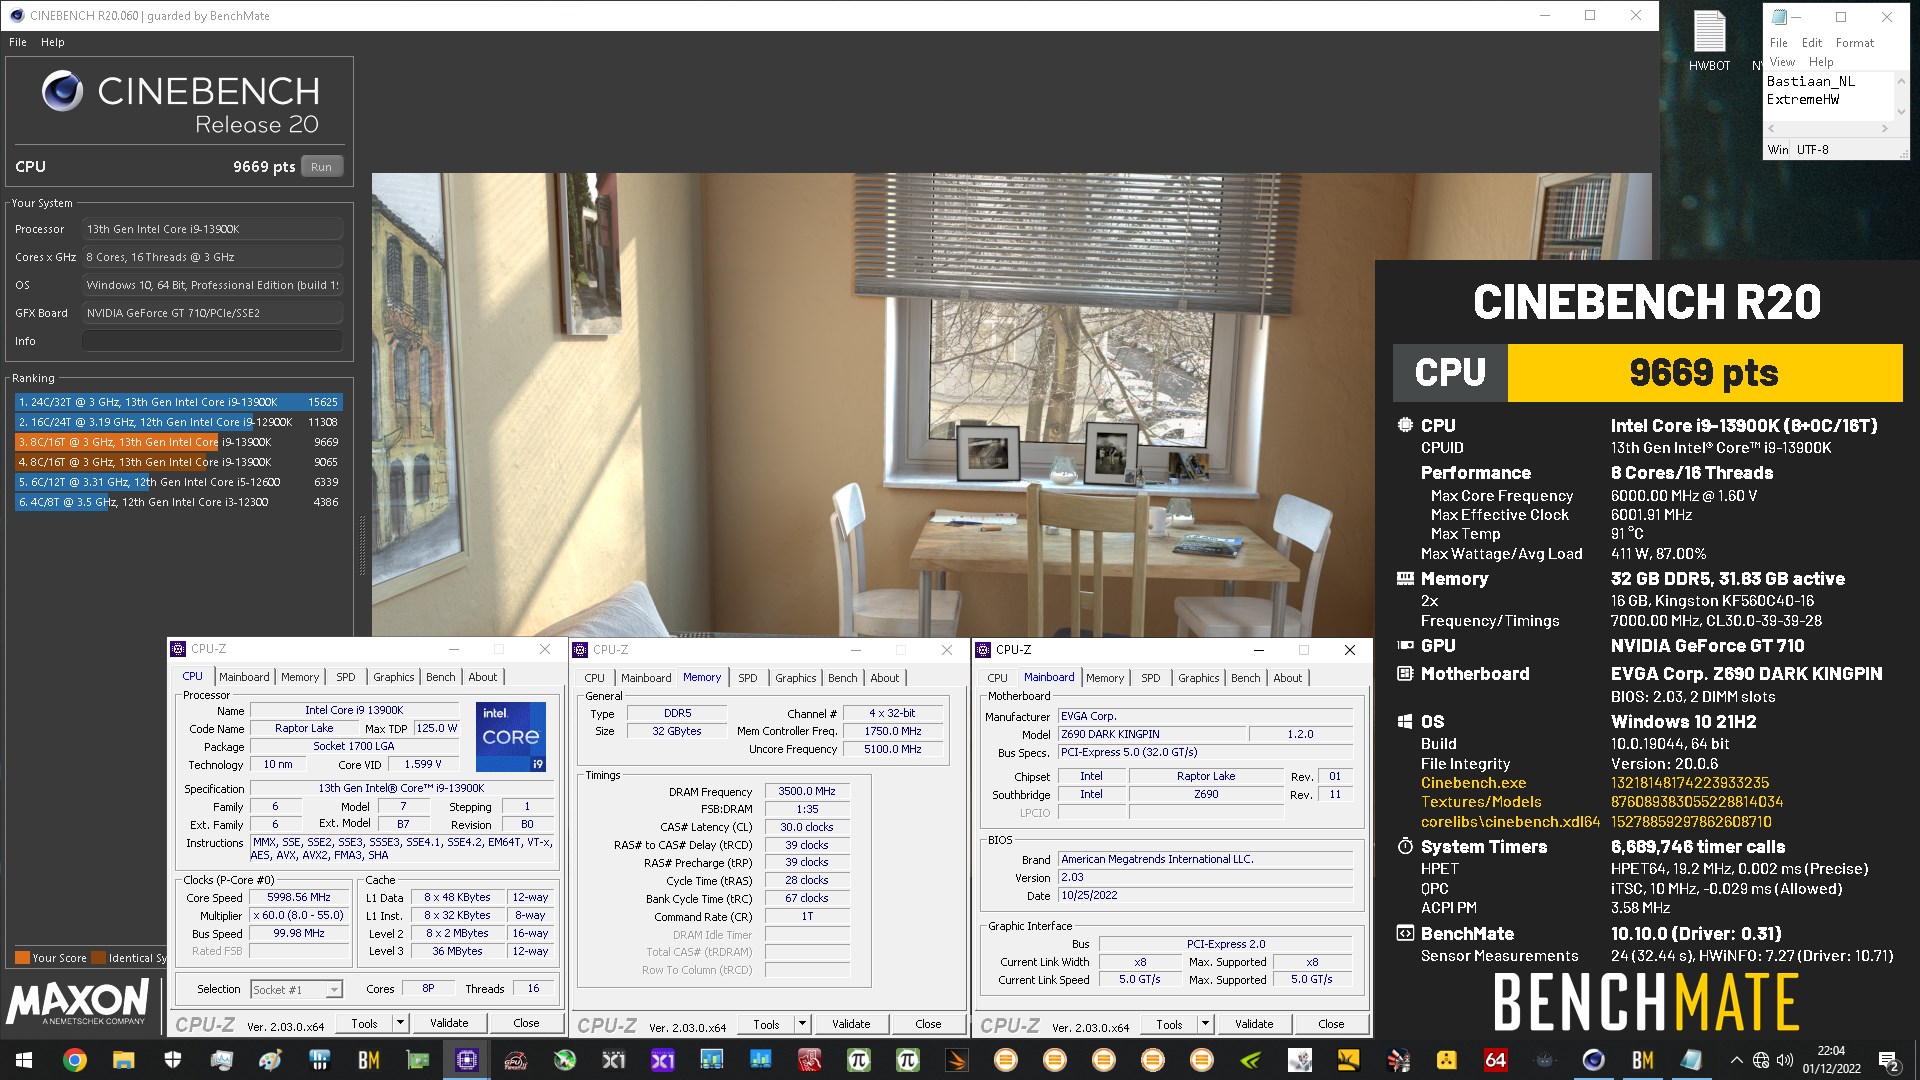The image size is (1920, 1080).
Task: Click DRAM Frequency value 3500.0 MHz
Action: (x=807, y=791)
